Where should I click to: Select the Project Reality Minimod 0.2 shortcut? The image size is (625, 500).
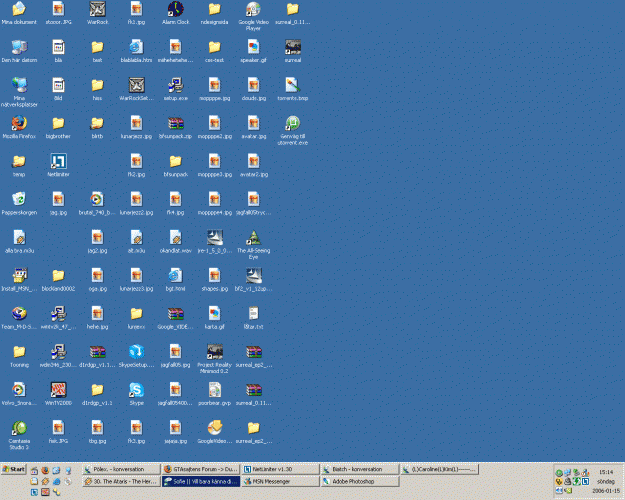pyautogui.click(x=214, y=352)
